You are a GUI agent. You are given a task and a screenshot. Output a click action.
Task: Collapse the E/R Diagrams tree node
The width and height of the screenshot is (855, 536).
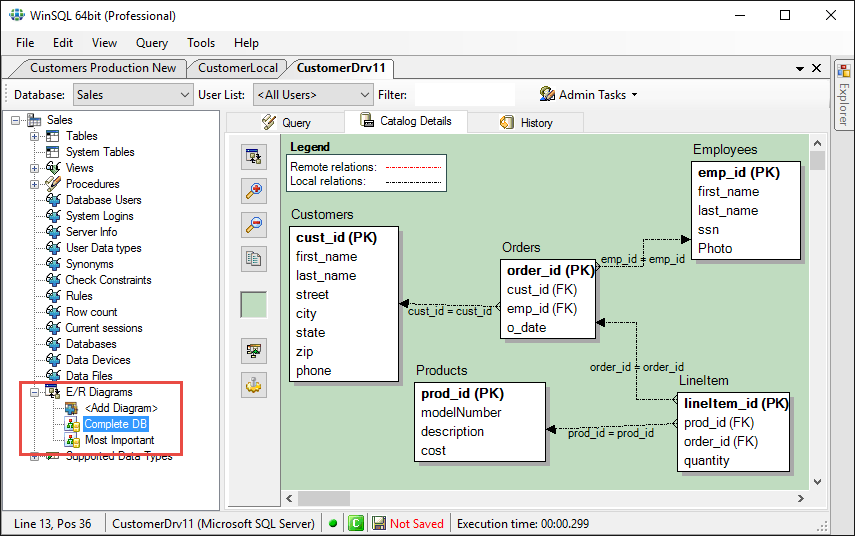[x=34, y=392]
